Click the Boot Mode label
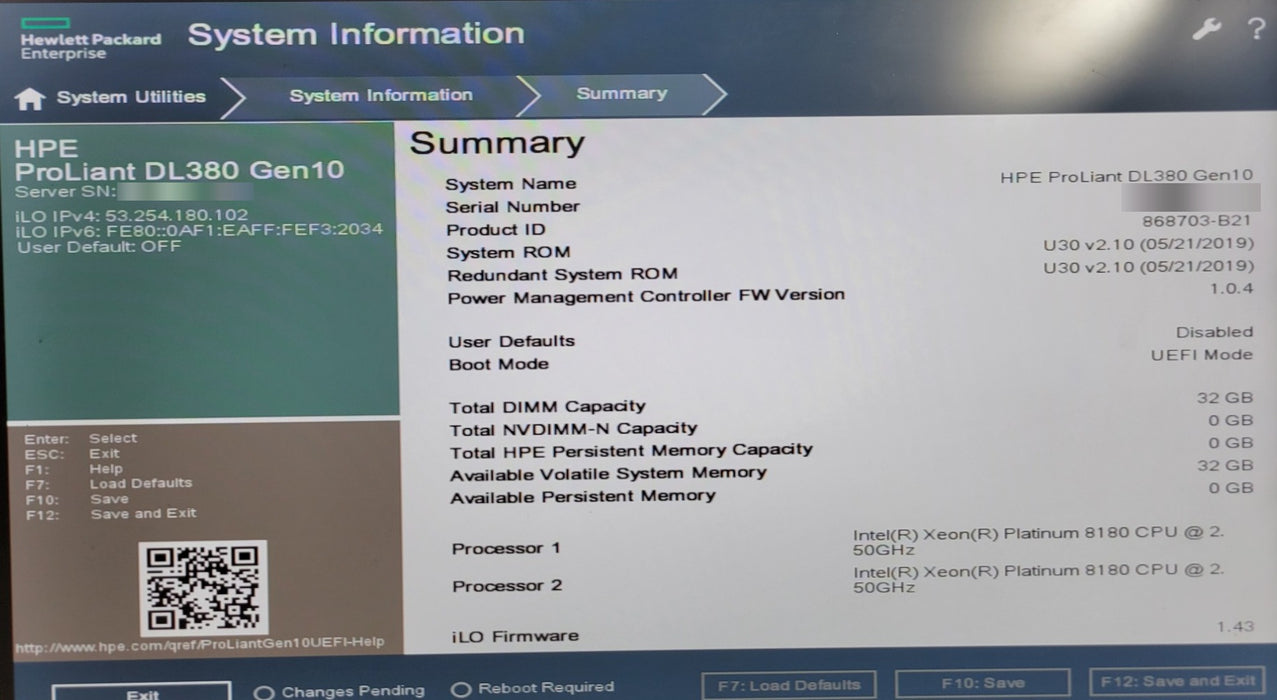The image size is (1277, 700). click(498, 365)
